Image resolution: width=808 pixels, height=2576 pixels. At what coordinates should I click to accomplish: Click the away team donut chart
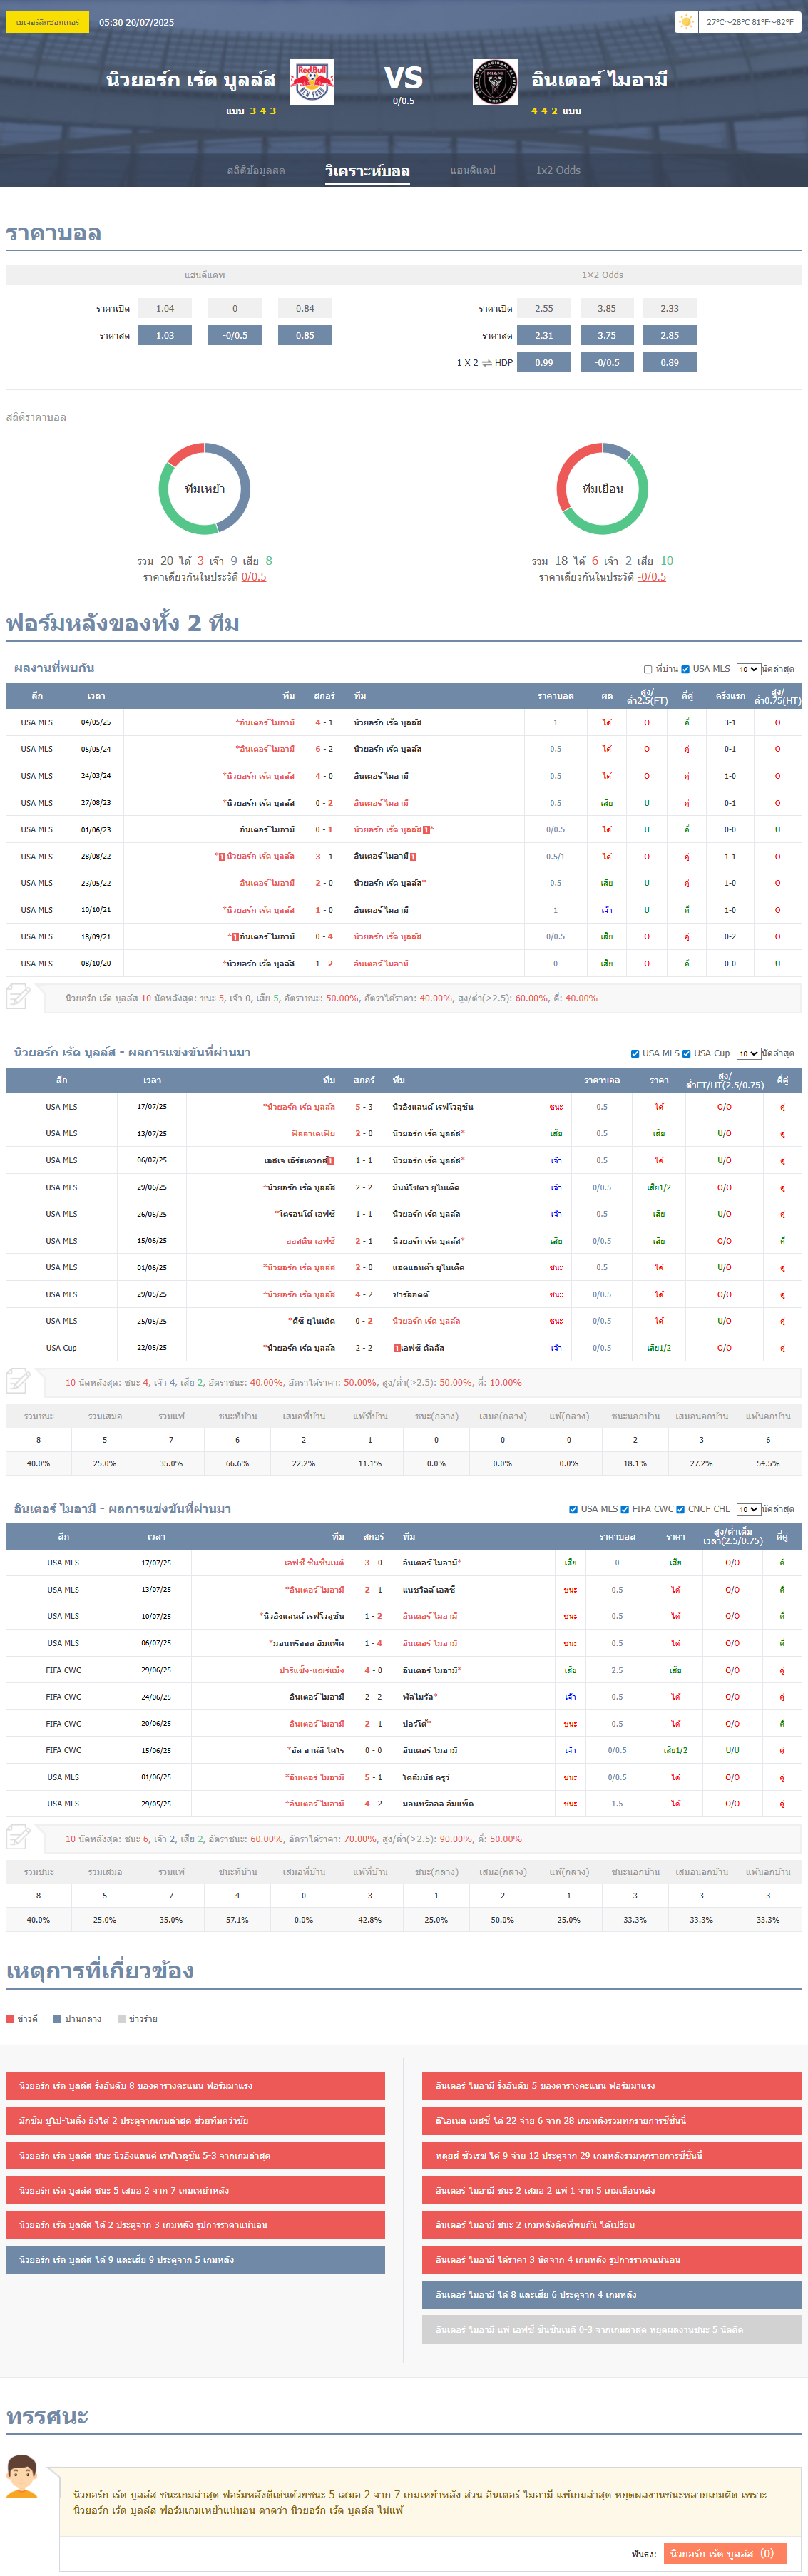[602, 489]
